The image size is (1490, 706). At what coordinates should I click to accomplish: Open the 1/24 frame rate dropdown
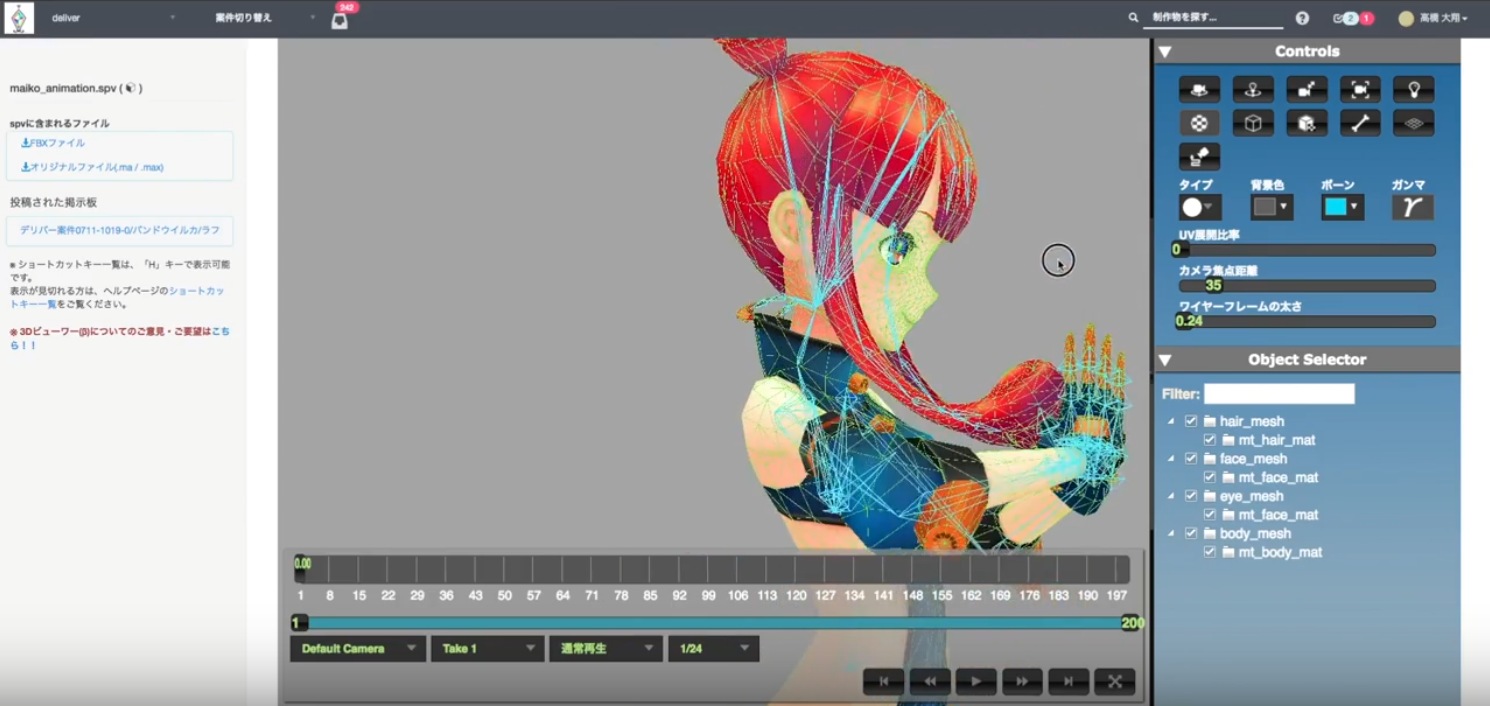pyautogui.click(x=713, y=649)
